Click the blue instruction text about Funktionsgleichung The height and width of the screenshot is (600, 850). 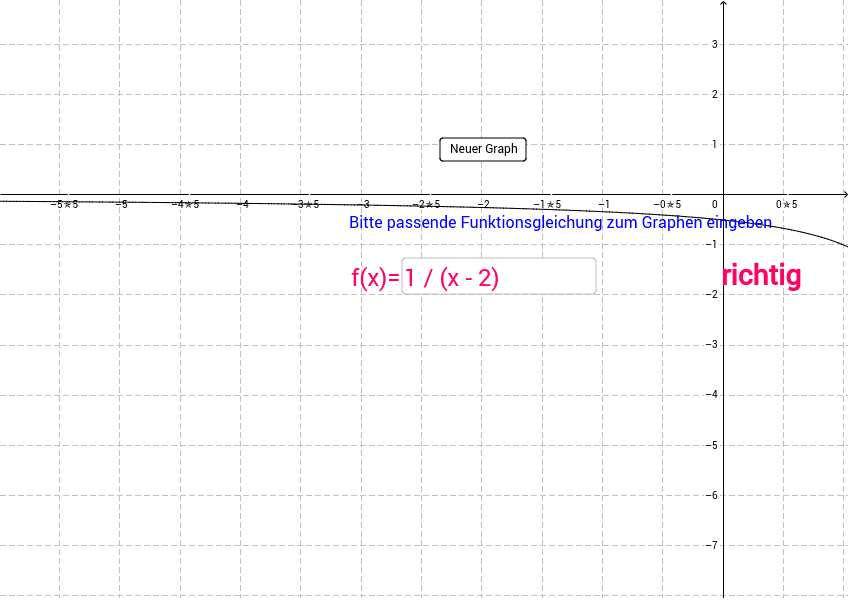pos(560,222)
